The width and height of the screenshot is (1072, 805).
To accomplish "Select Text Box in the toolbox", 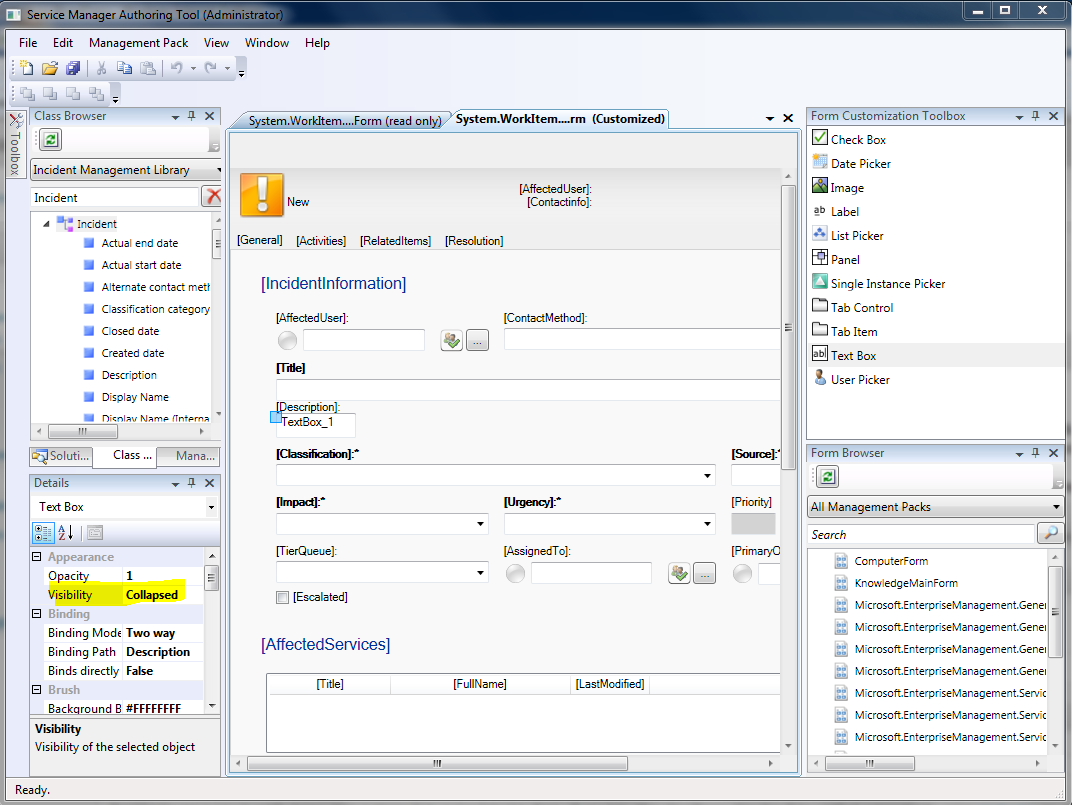I will click(x=853, y=355).
